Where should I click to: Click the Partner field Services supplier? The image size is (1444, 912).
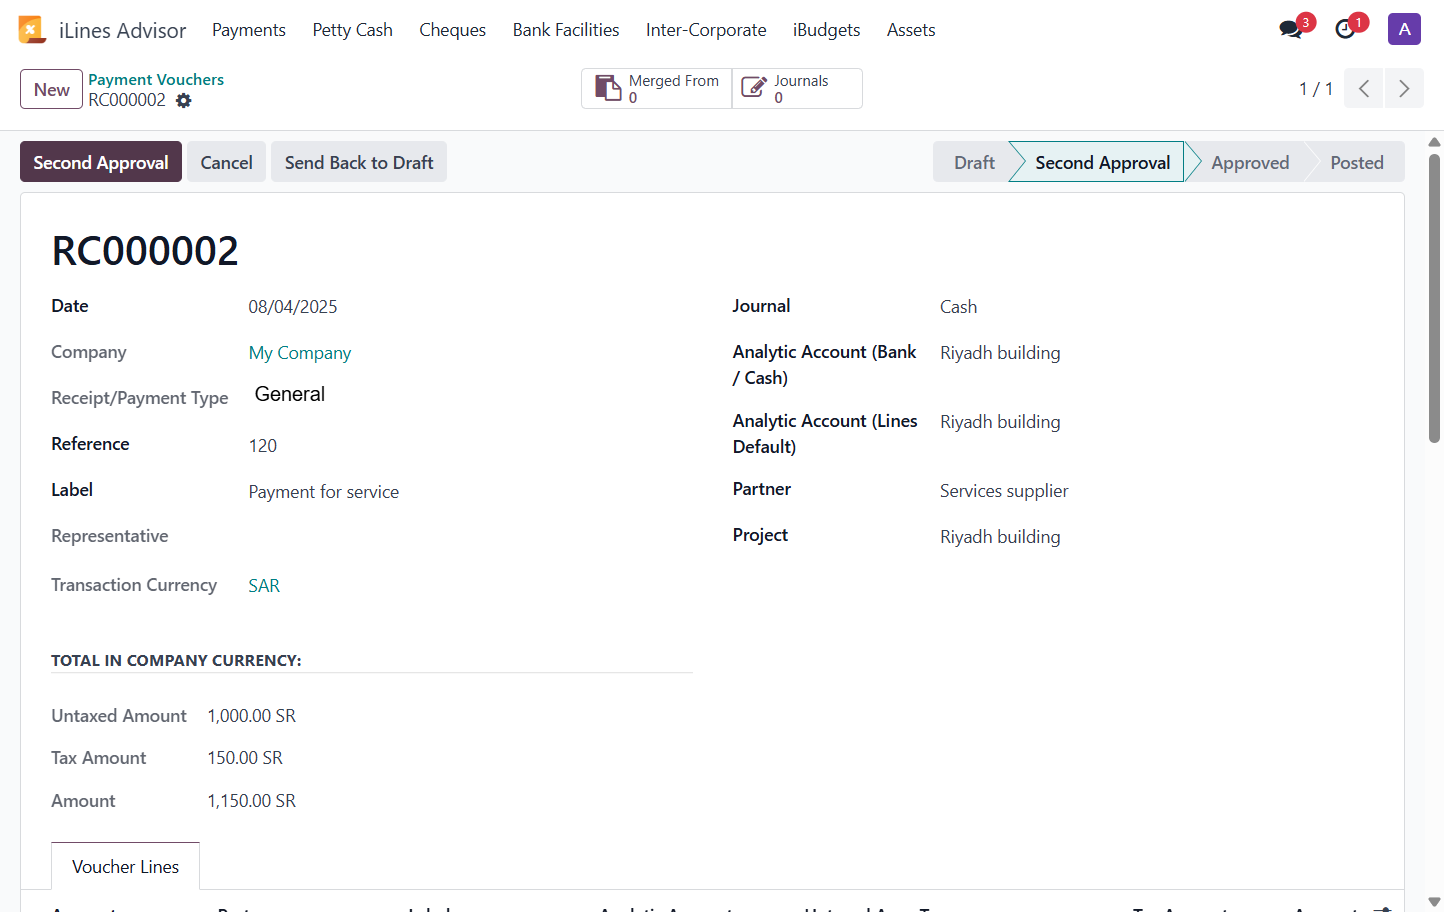click(1004, 491)
